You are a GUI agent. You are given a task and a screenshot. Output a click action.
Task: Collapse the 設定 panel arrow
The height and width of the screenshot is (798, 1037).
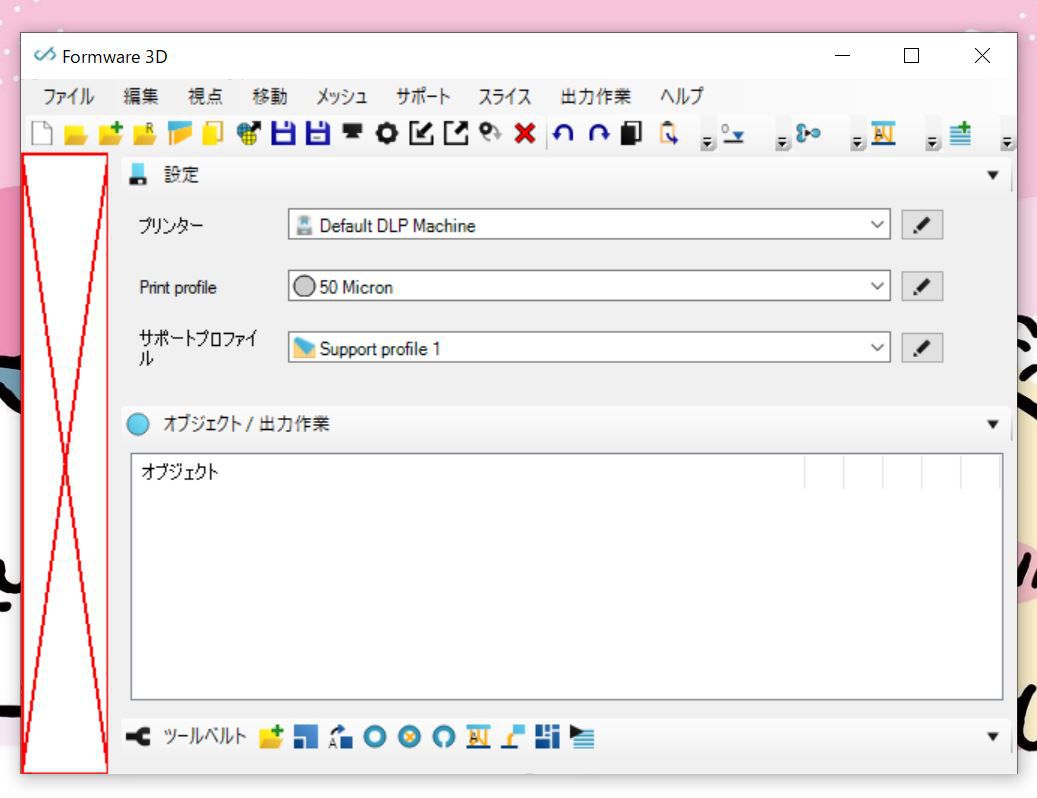point(993,175)
